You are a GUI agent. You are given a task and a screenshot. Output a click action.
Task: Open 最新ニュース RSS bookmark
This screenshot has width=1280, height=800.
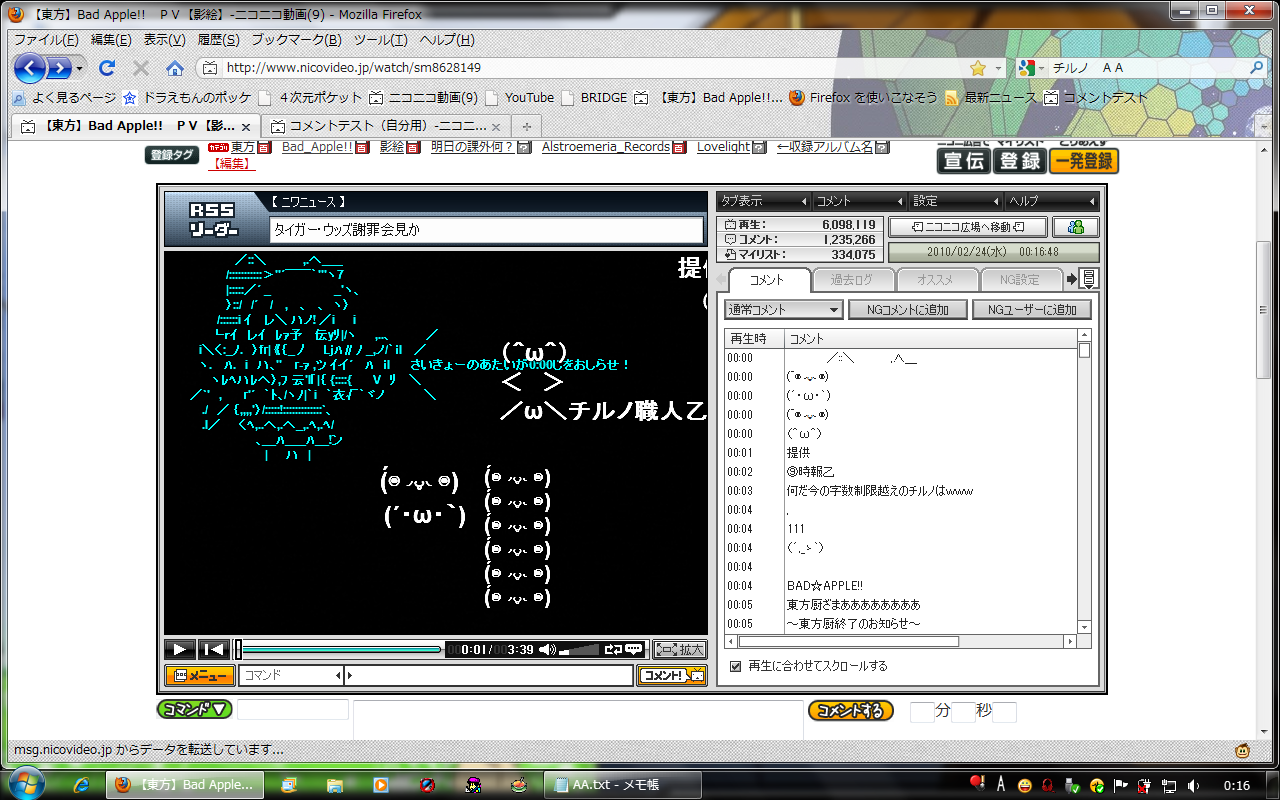[991, 98]
